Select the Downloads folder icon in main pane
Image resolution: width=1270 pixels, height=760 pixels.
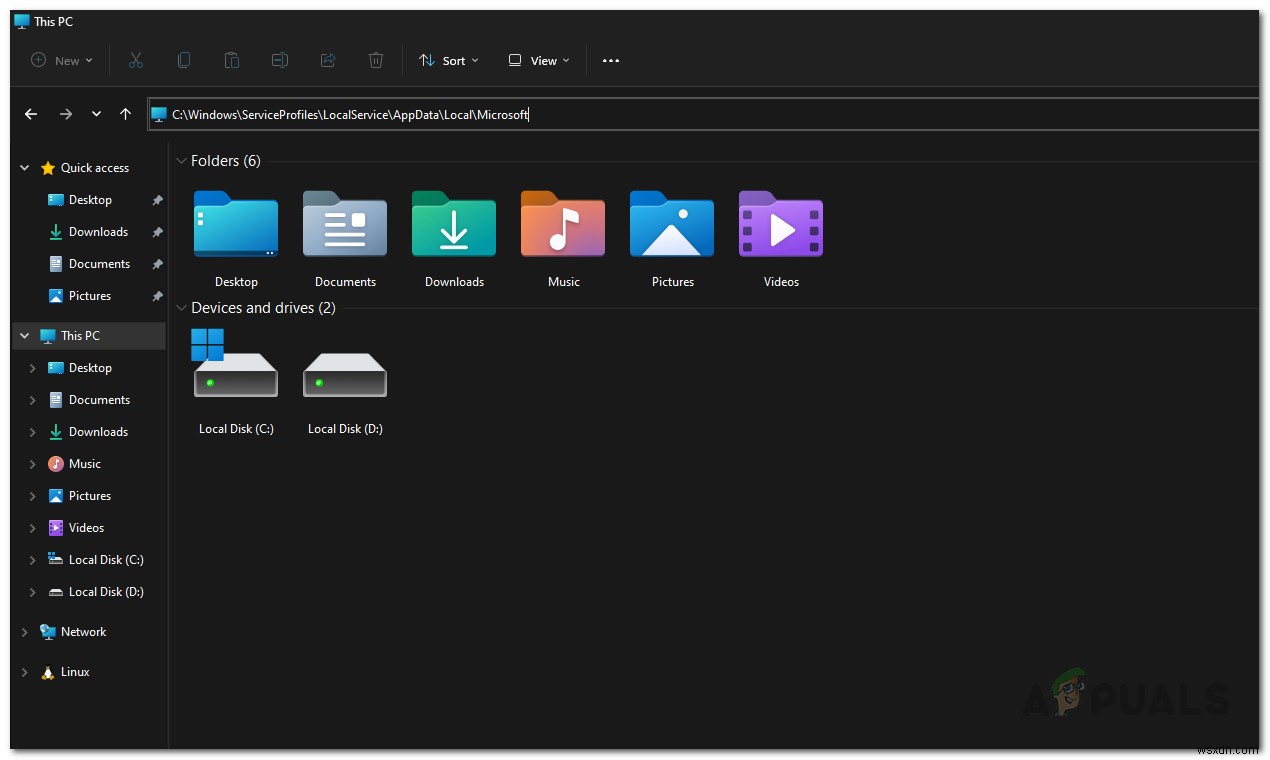click(454, 224)
